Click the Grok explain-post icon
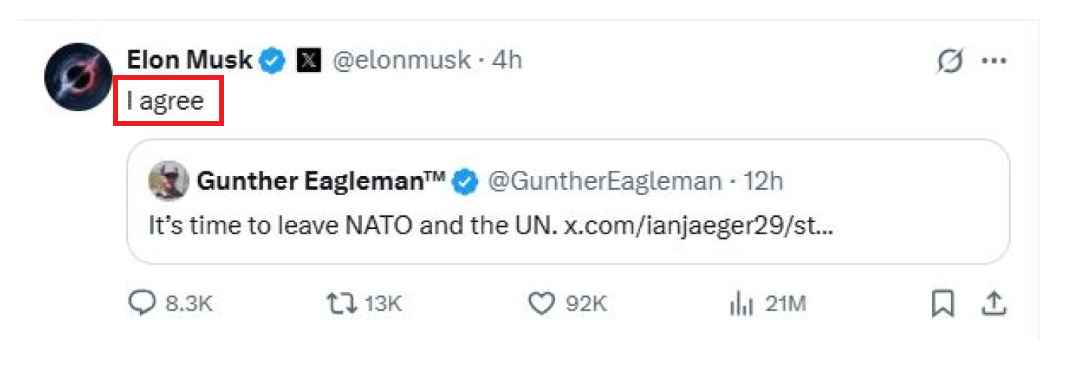 [949, 63]
